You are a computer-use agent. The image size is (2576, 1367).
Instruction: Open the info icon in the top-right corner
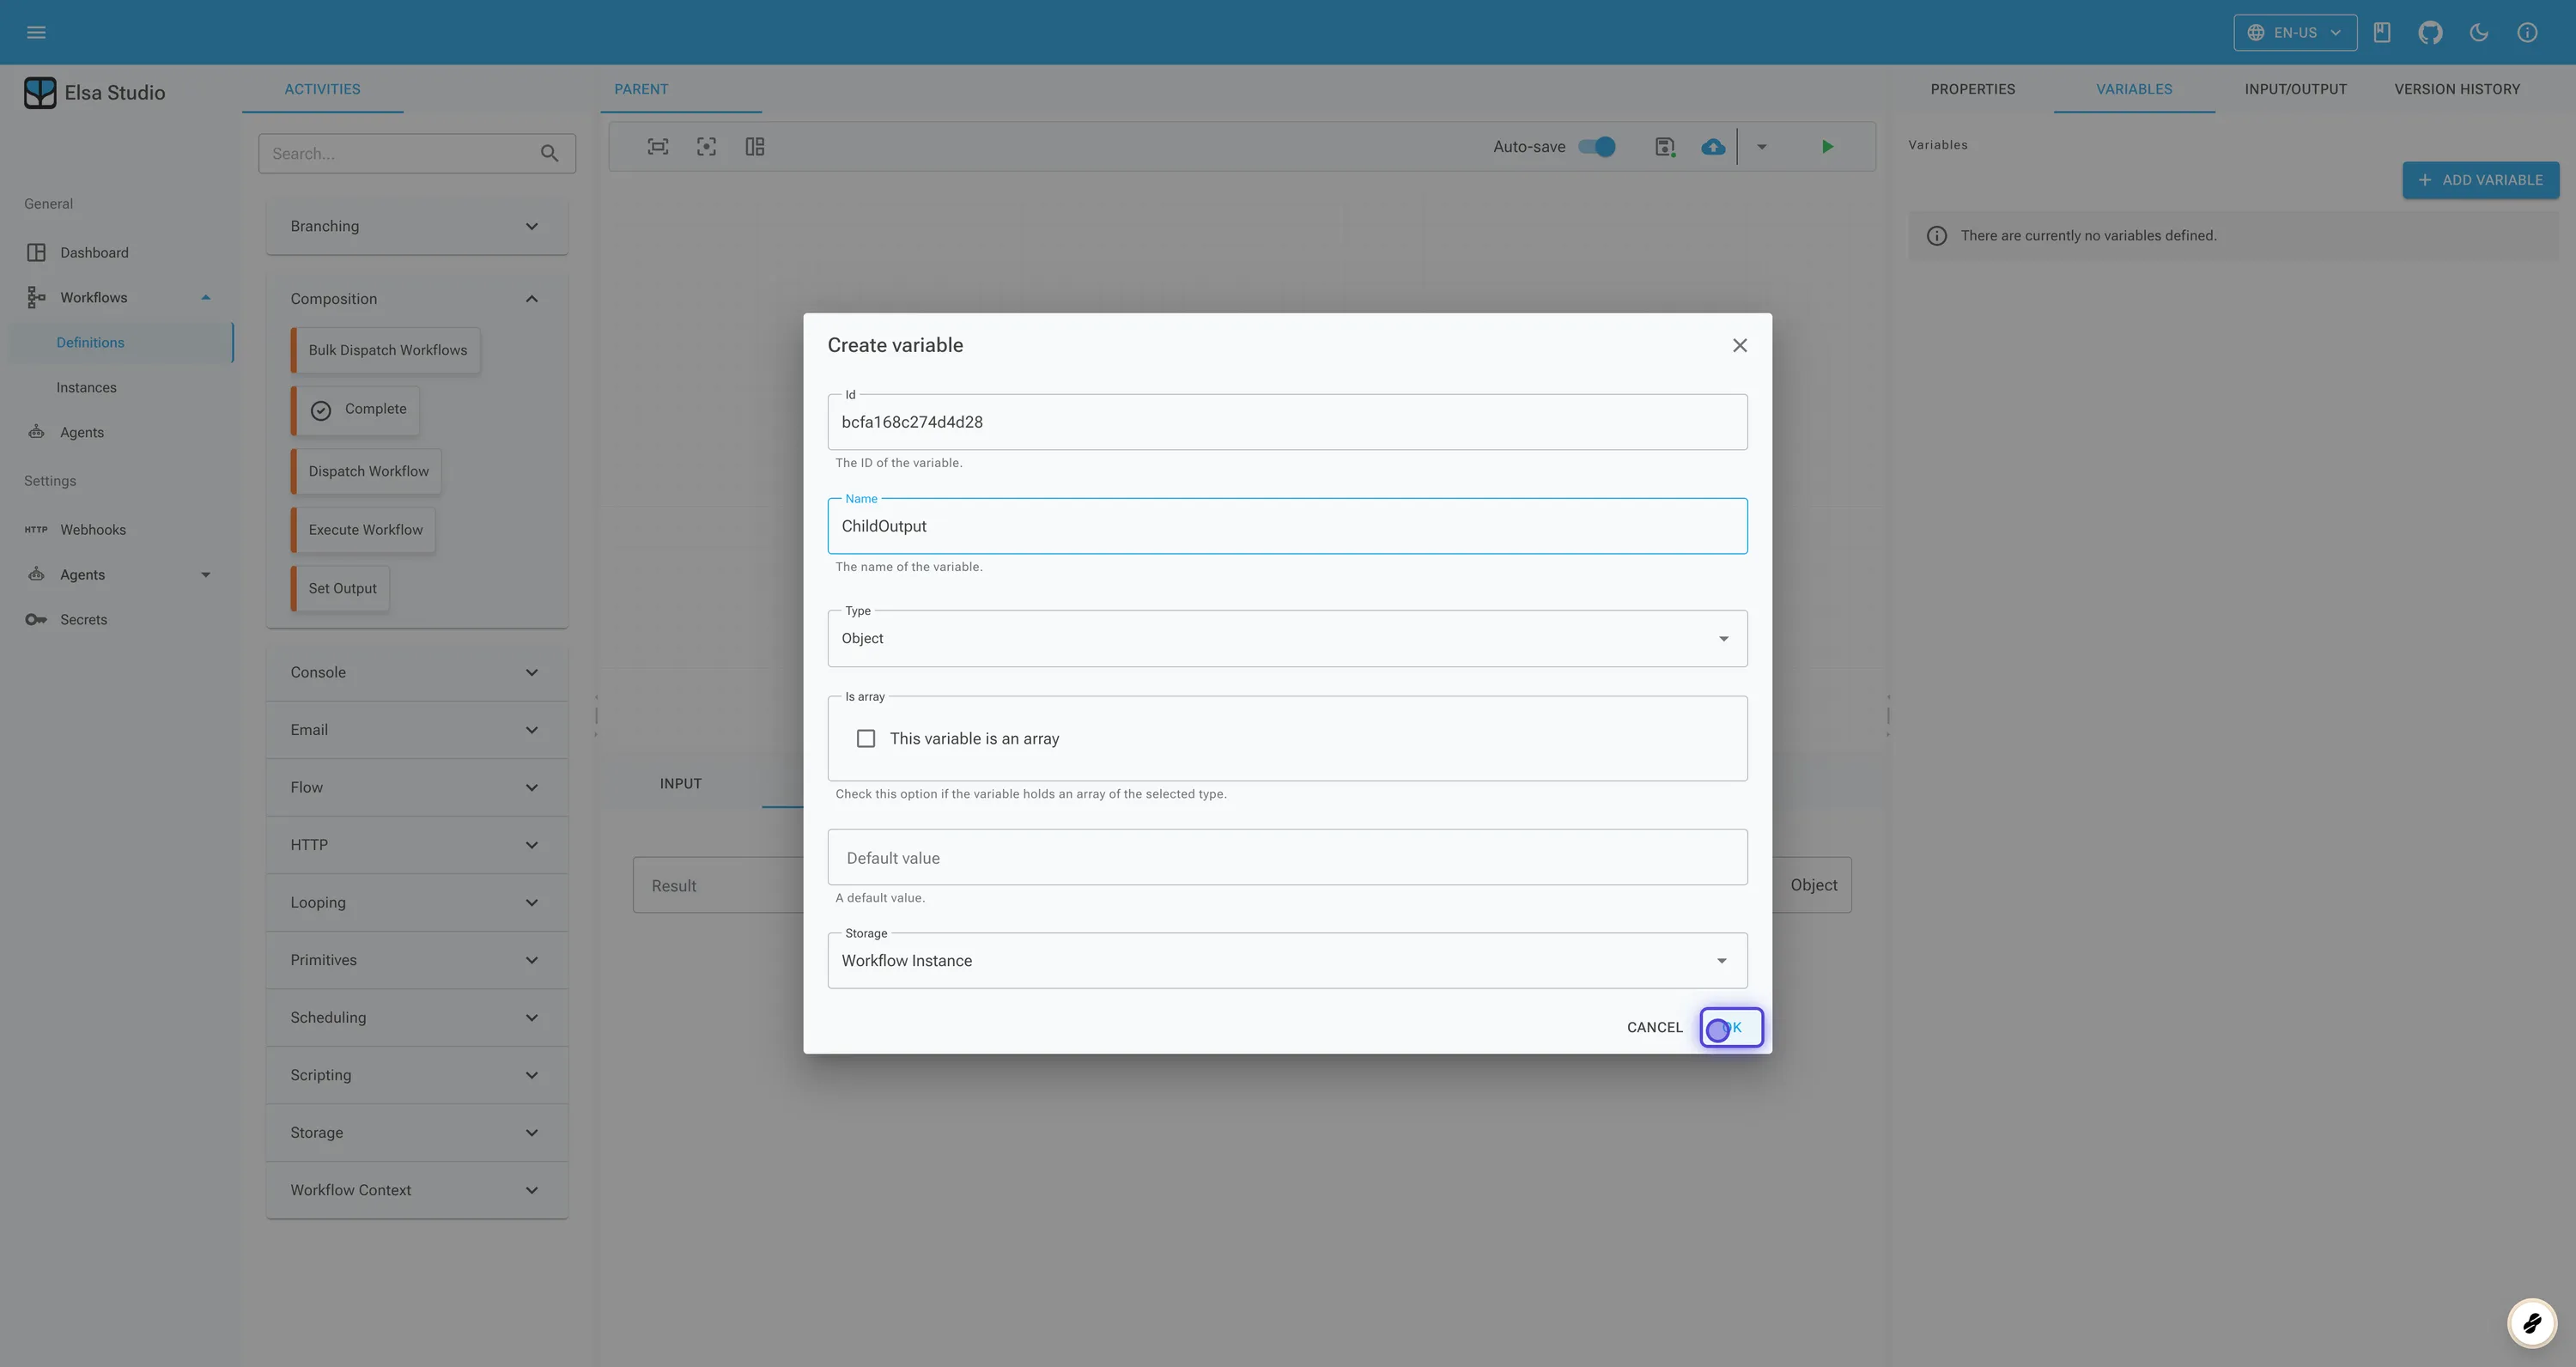point(2528,32)
